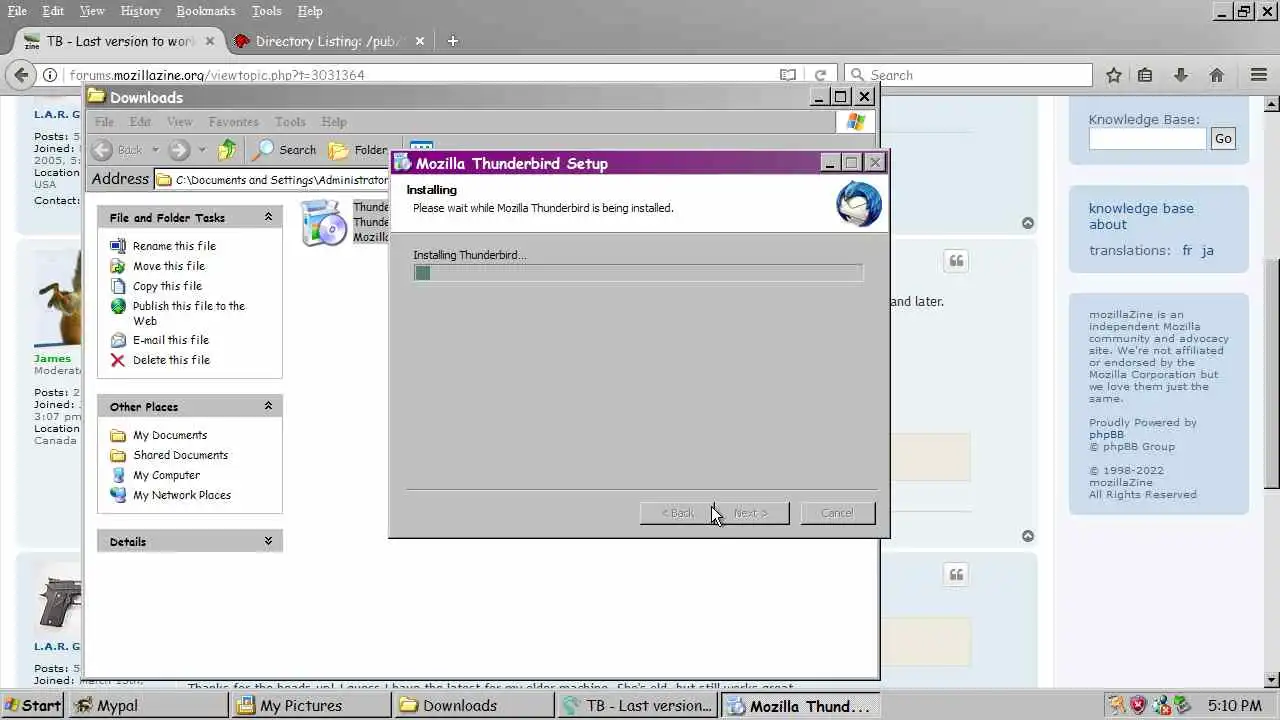Screen dimensions: 1280x720
Task: Toggle reader view icon in URL bar
Action: coord(788,75)
